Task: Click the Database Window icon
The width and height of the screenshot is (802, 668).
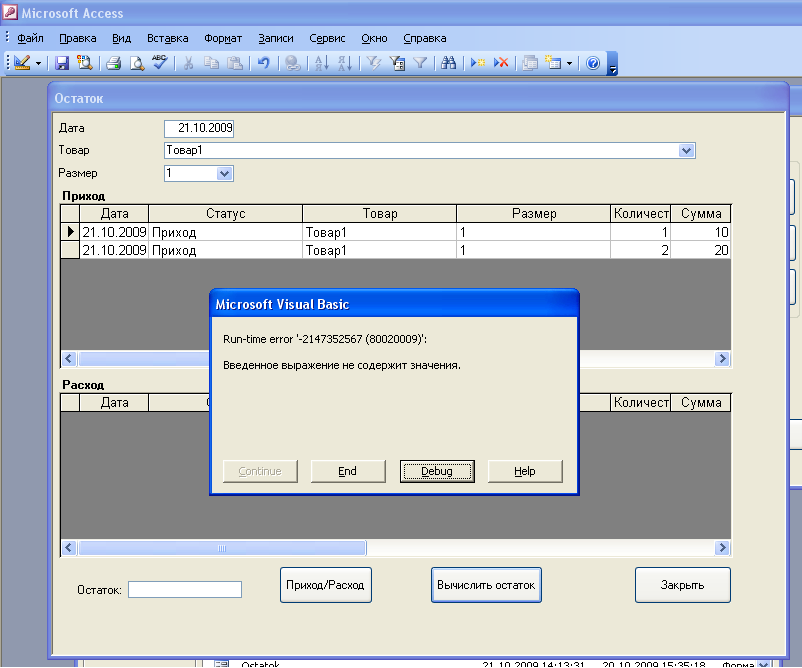Action: click(530, 63)
